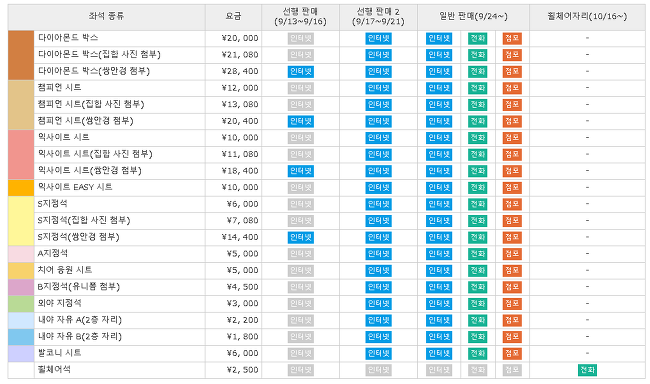Click the 휠체어자리 전화 badge in the 휠체어석 row

click(587, 370)
